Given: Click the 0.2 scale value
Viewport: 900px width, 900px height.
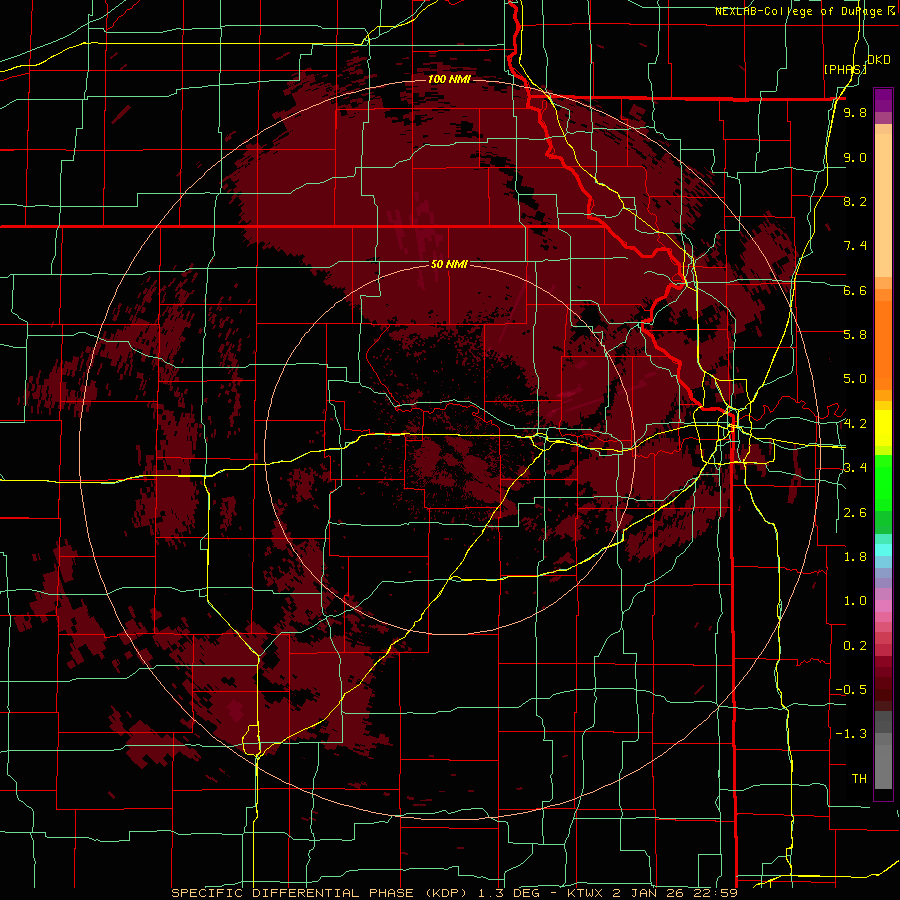Looking at the screenshot, I should (x=855, y=646).
